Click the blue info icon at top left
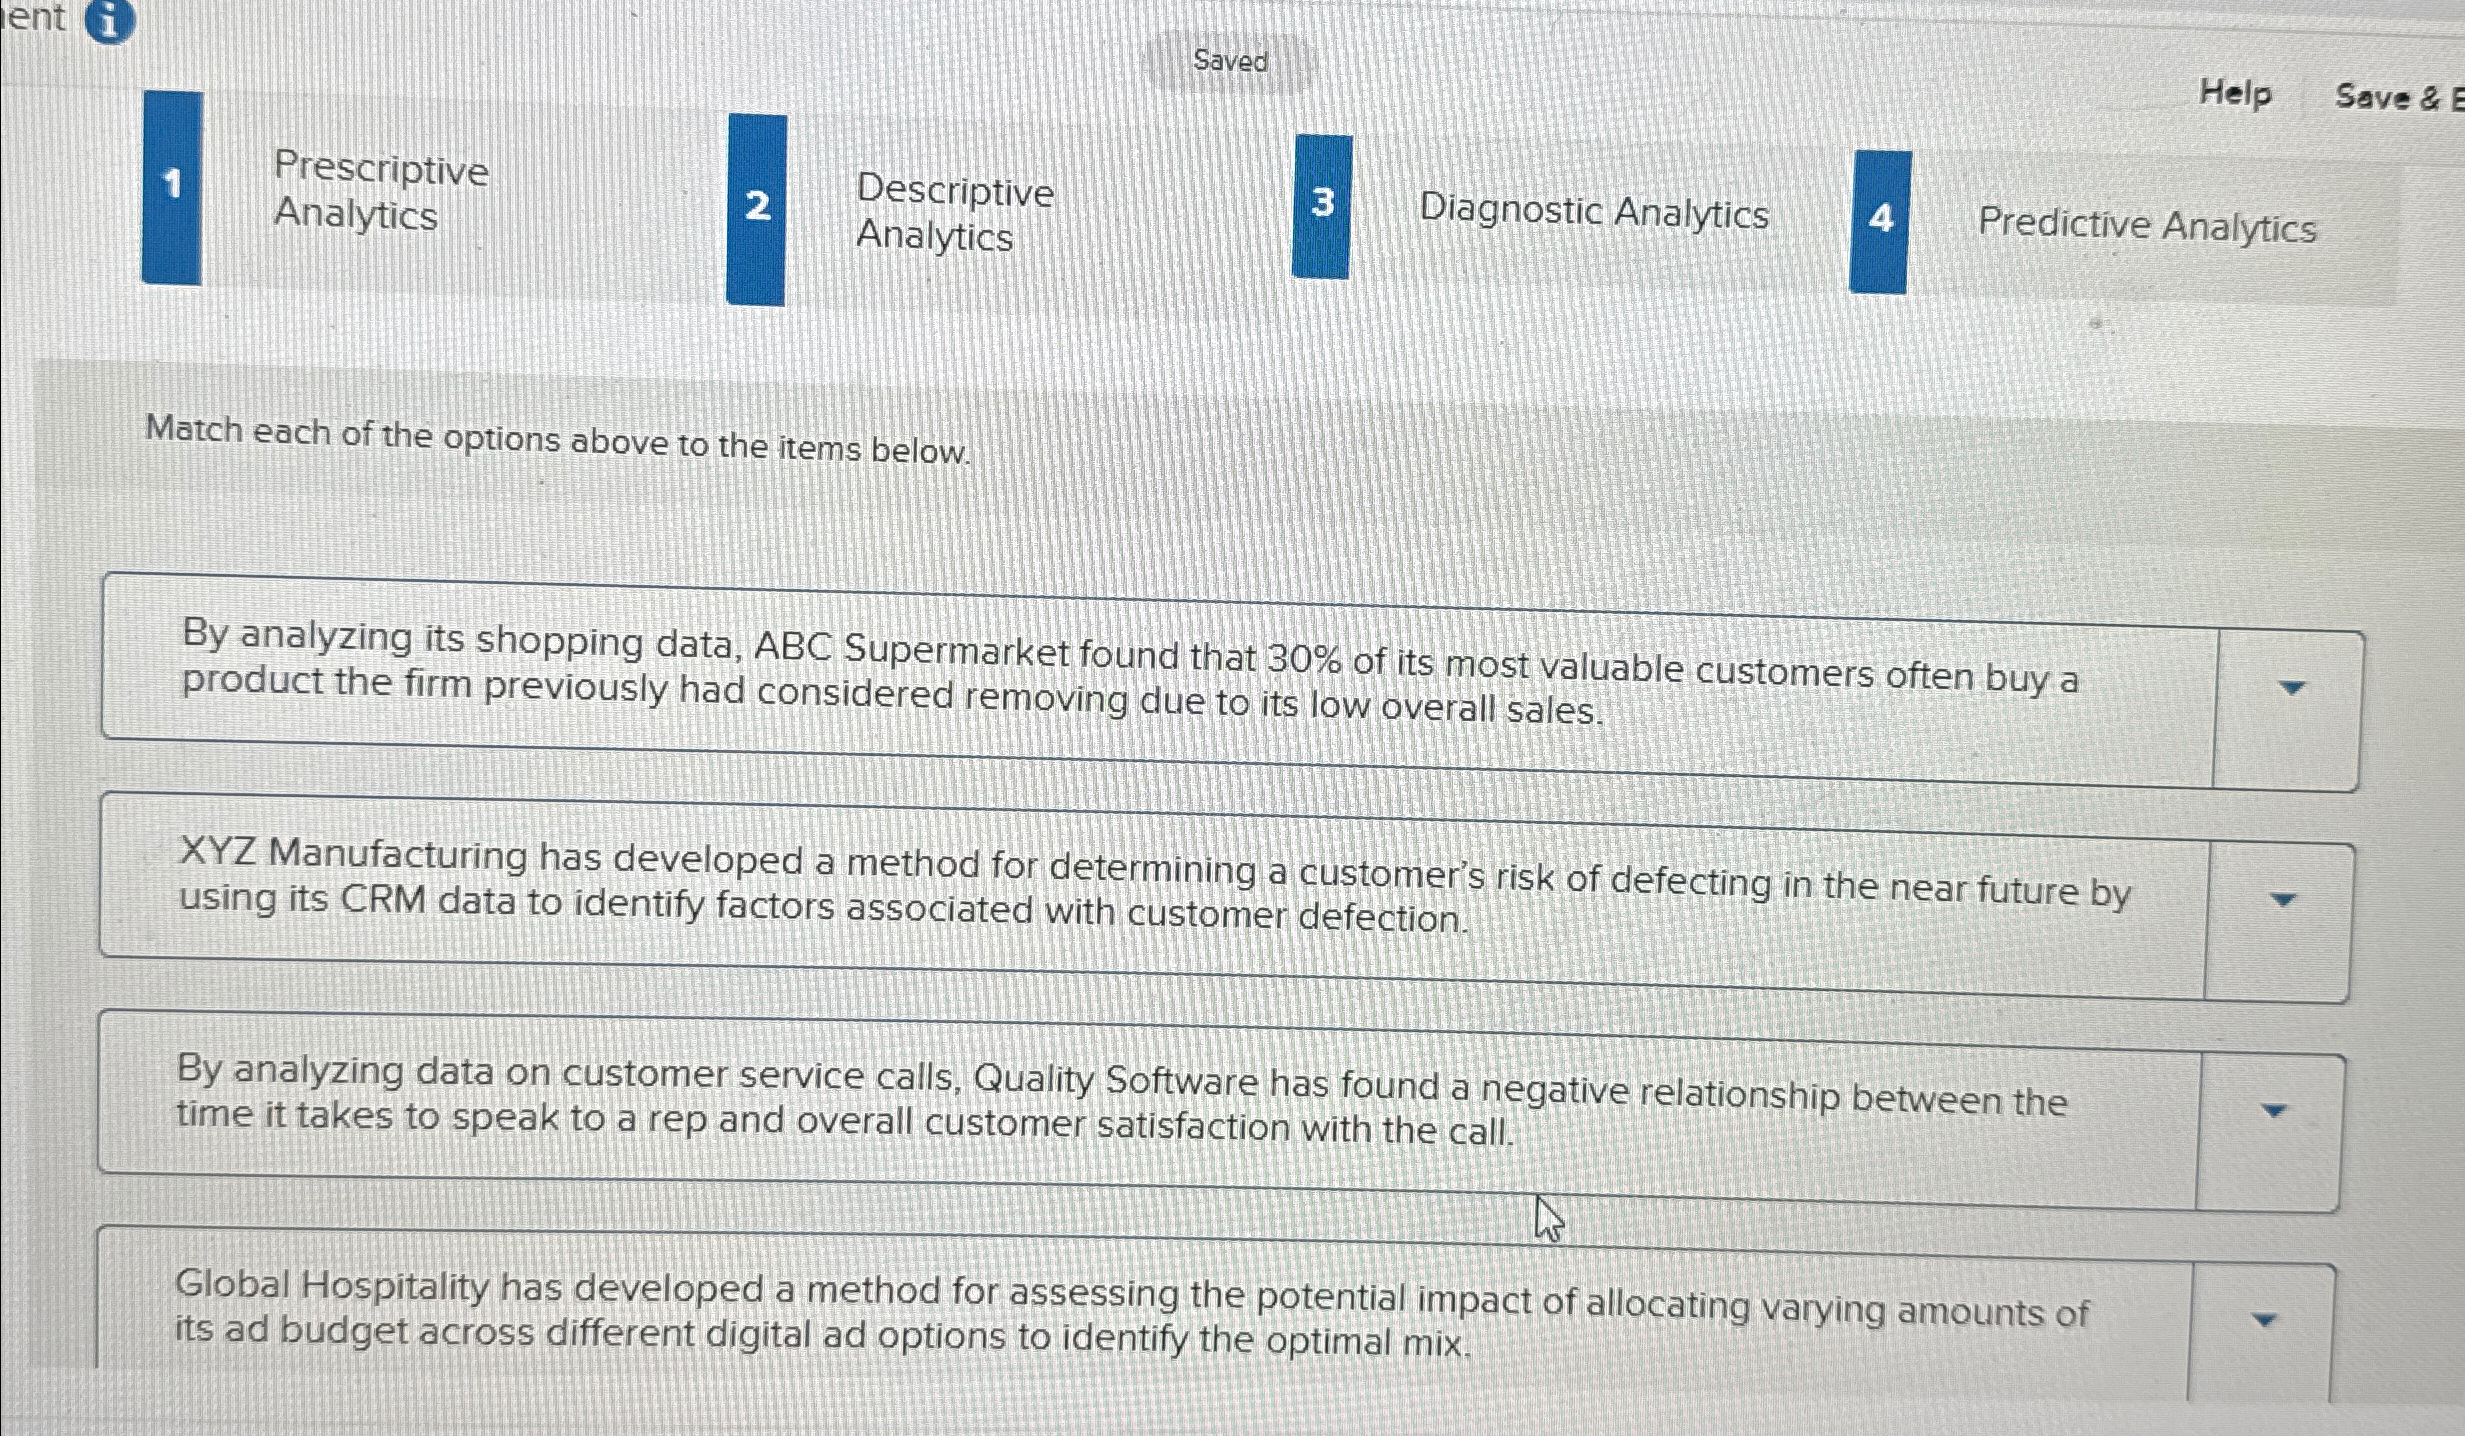2465x1436 pixels. coord(109,20)
